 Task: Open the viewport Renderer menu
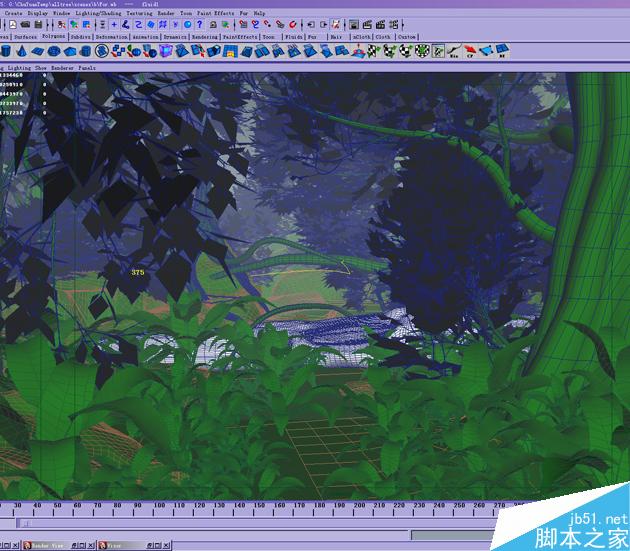(62, 68)
